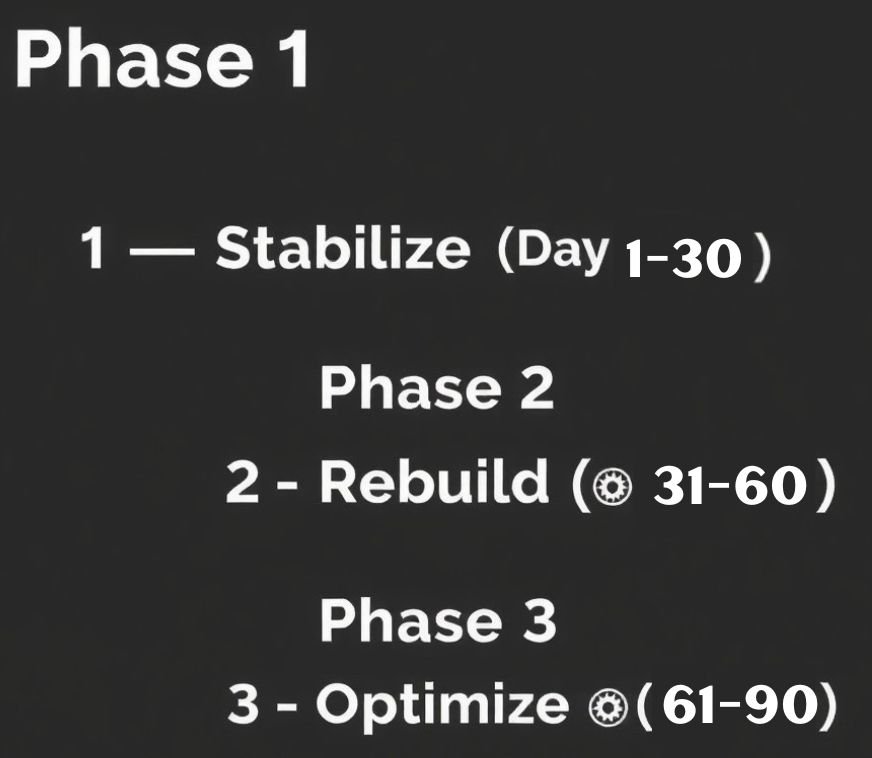Click the number 3 before Optimize
This screenshot has width=872, height=758.
pyautogui.click(x=243, y=707)
